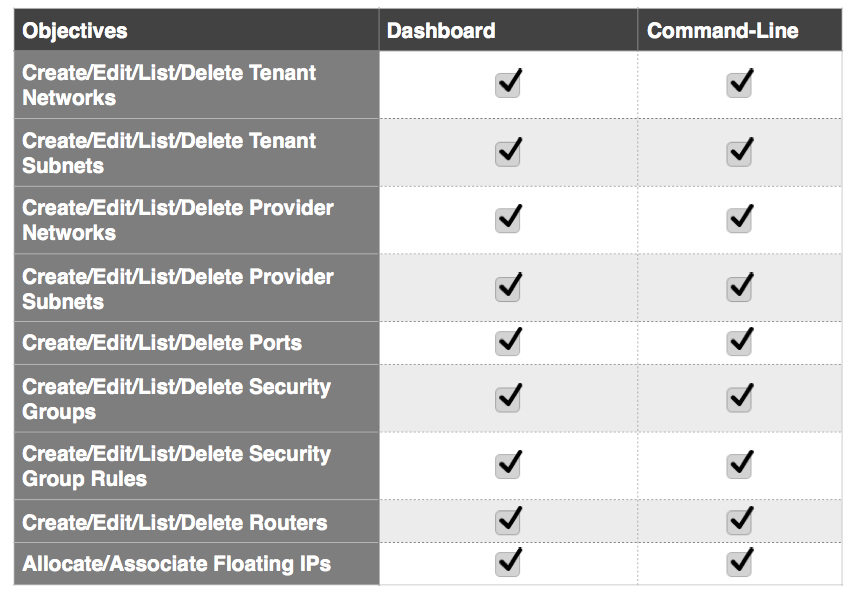
Task: Toggle Command-Line checkbox for Tenant Networks
Action: pos(739,84)
